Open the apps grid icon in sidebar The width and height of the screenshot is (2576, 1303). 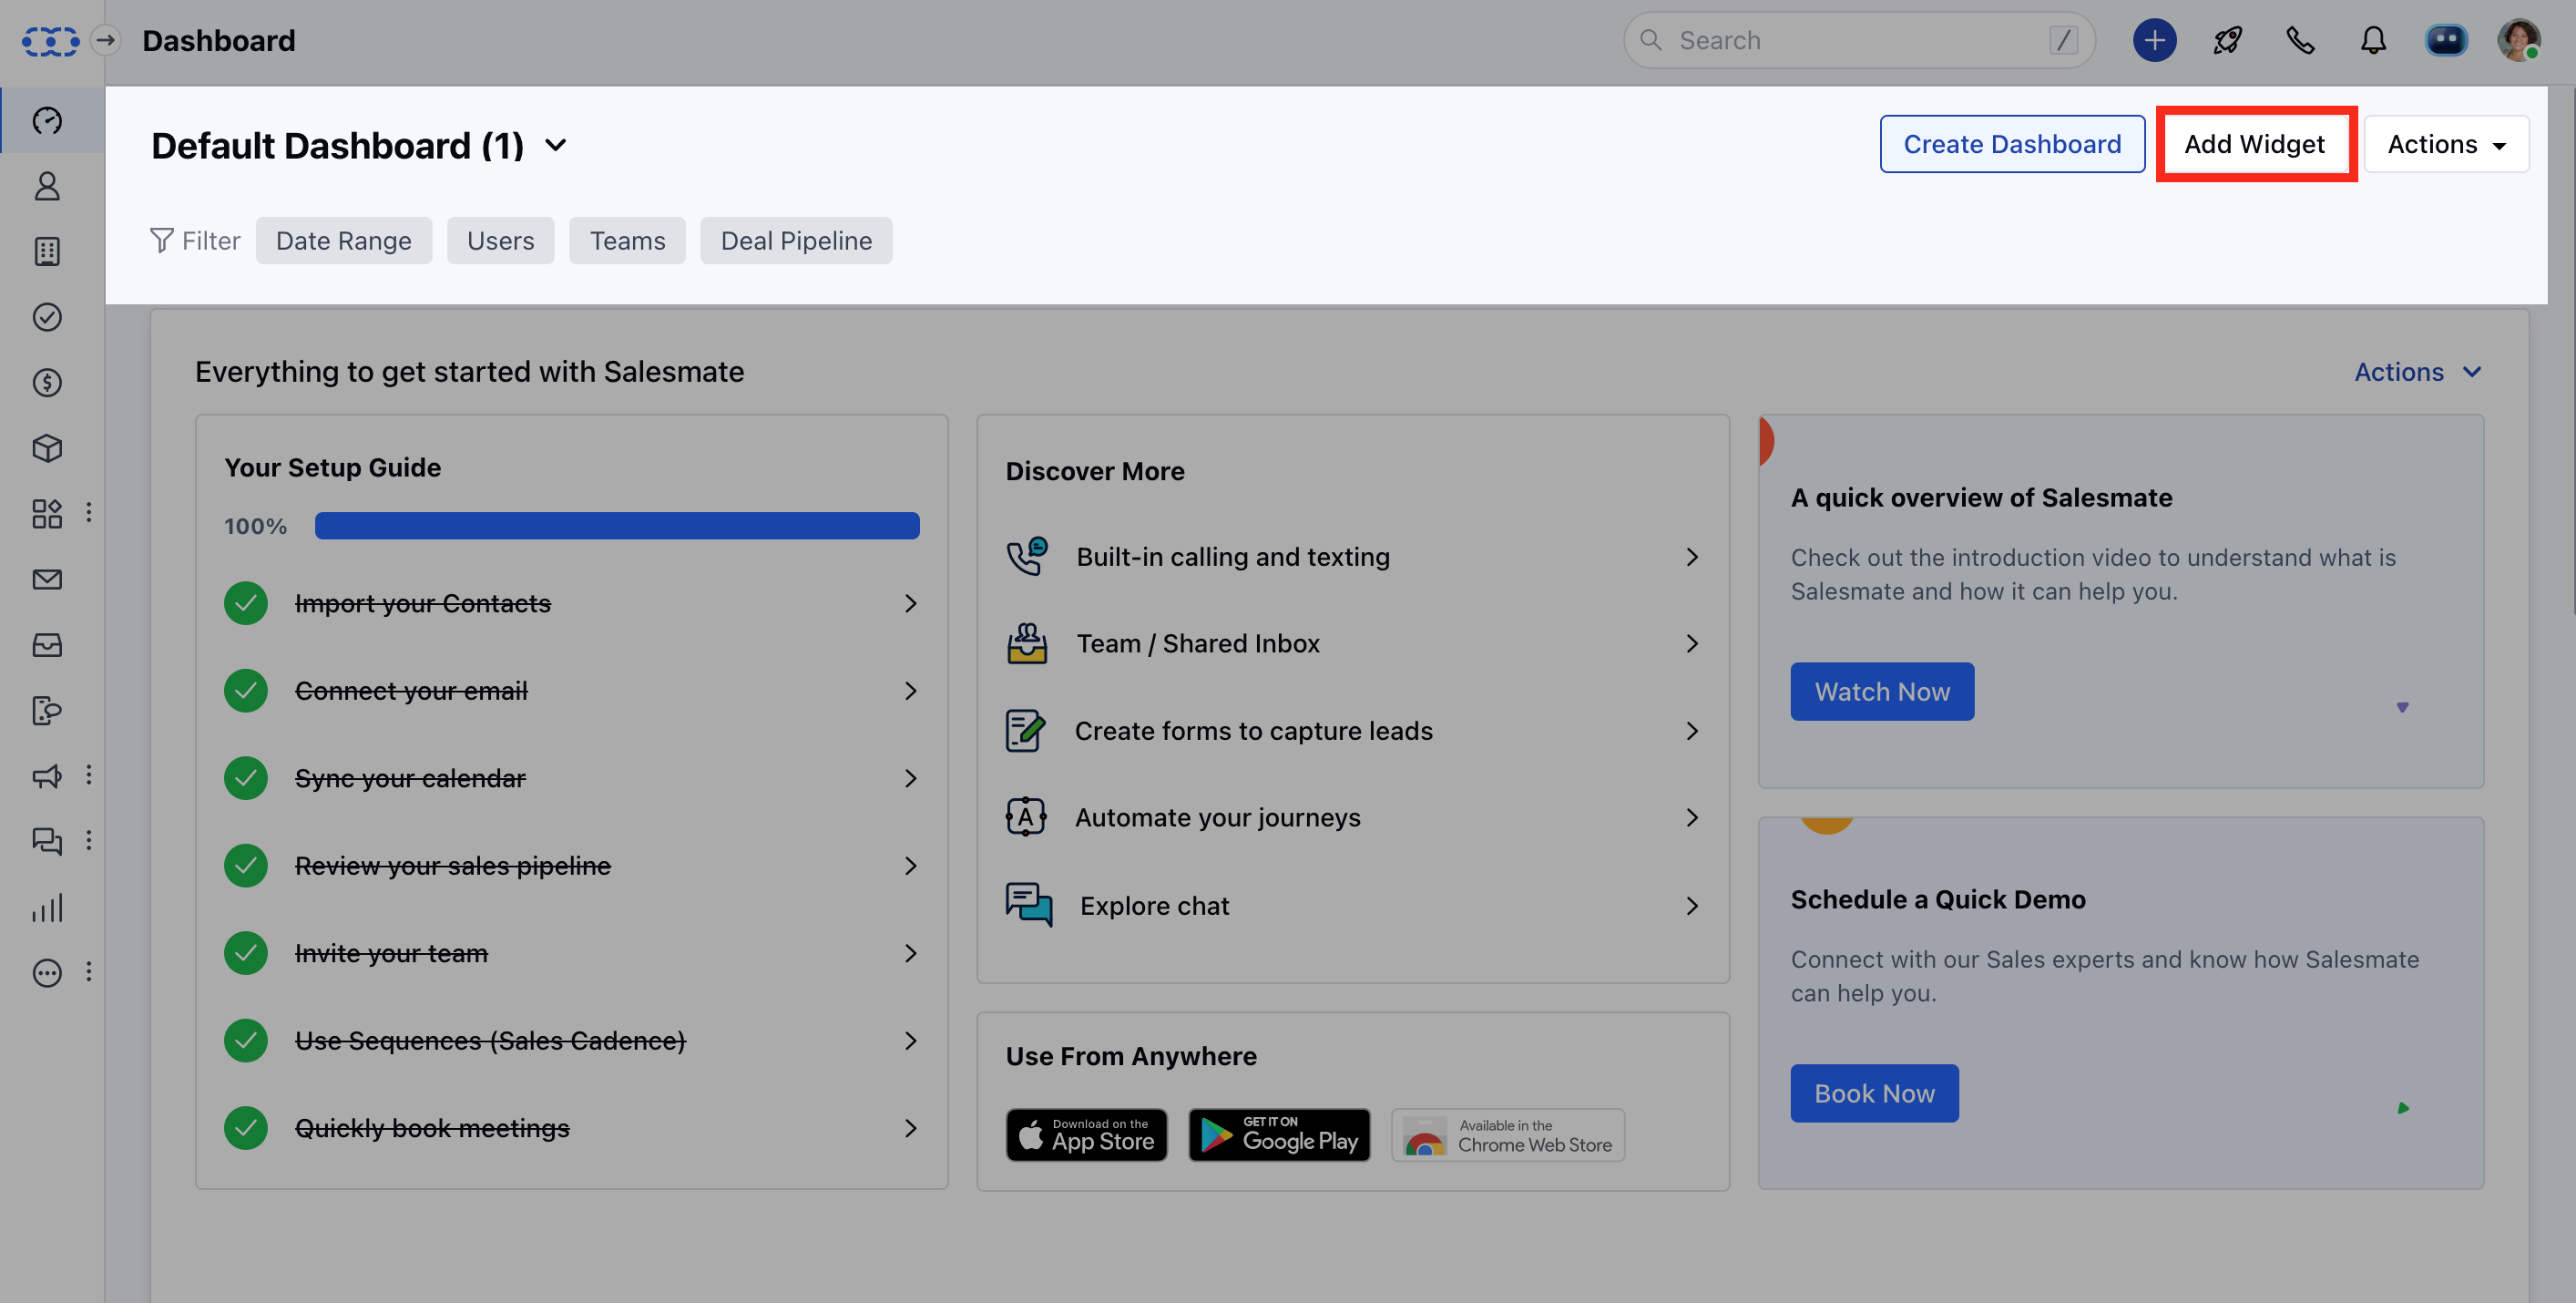(47, 513)
